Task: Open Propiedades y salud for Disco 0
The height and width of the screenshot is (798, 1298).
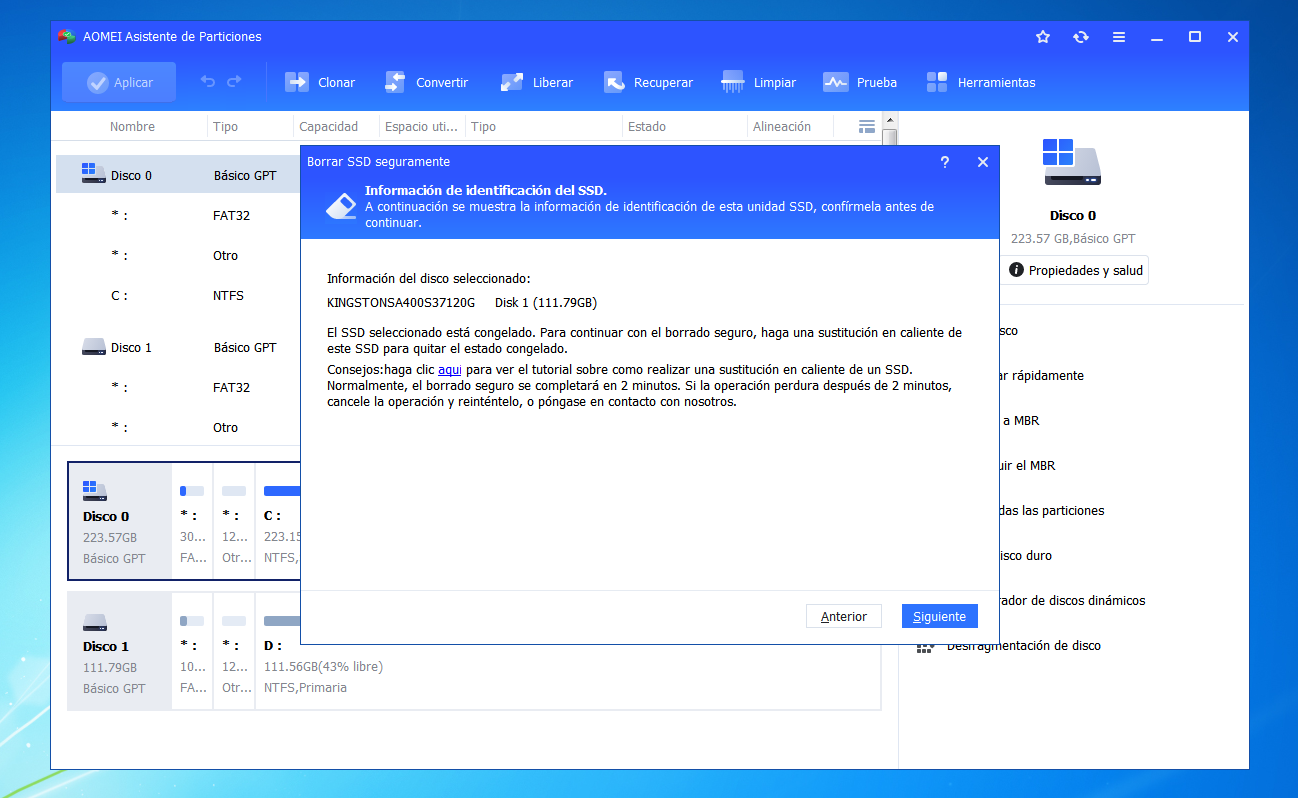Action: coord(1074,270)
